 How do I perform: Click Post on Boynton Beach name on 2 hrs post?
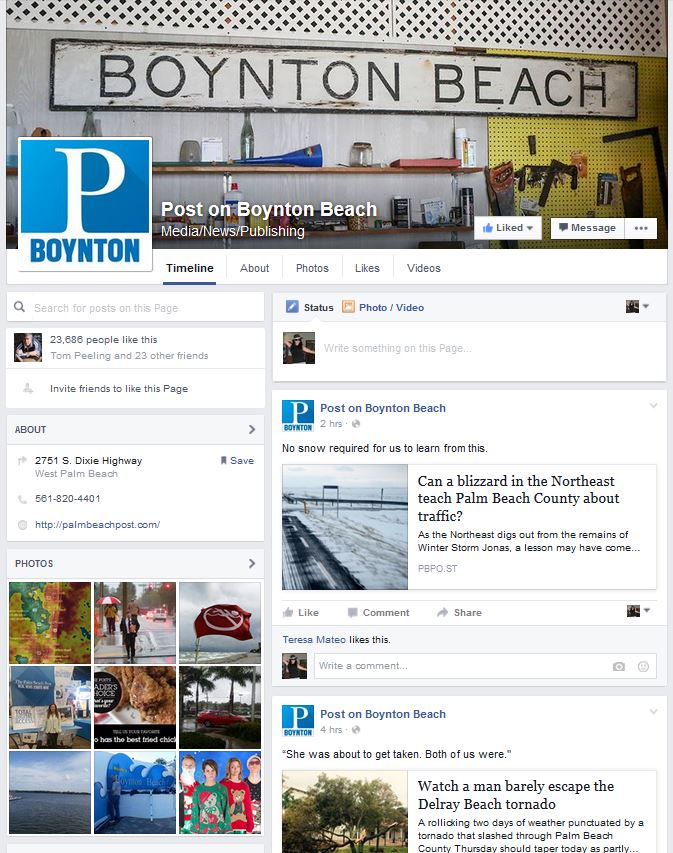pos(382,408)
